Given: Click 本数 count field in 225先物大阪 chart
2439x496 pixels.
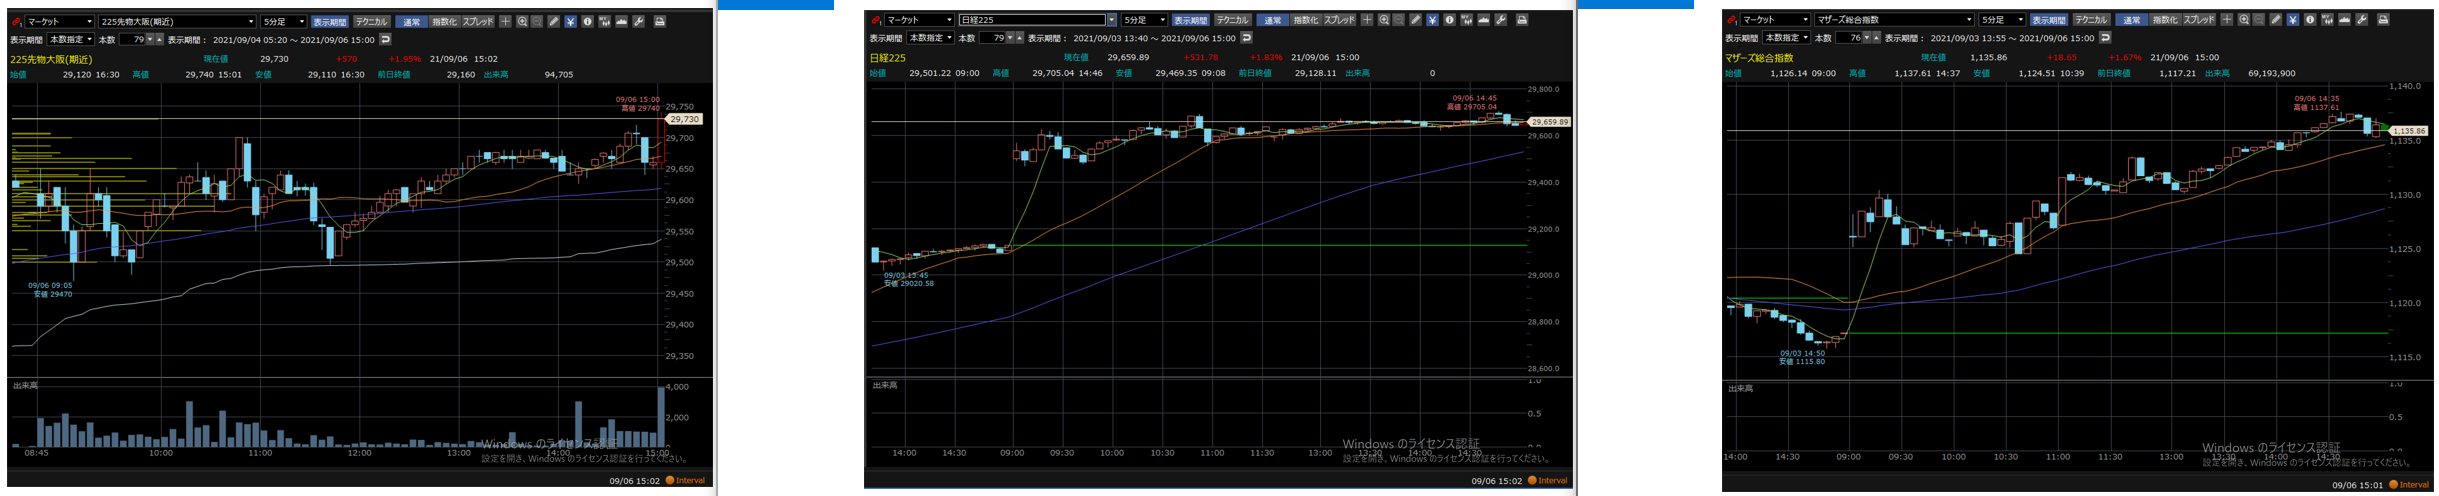Looking at the screenshot, I should pyautogui.click(x=132, y=40).
